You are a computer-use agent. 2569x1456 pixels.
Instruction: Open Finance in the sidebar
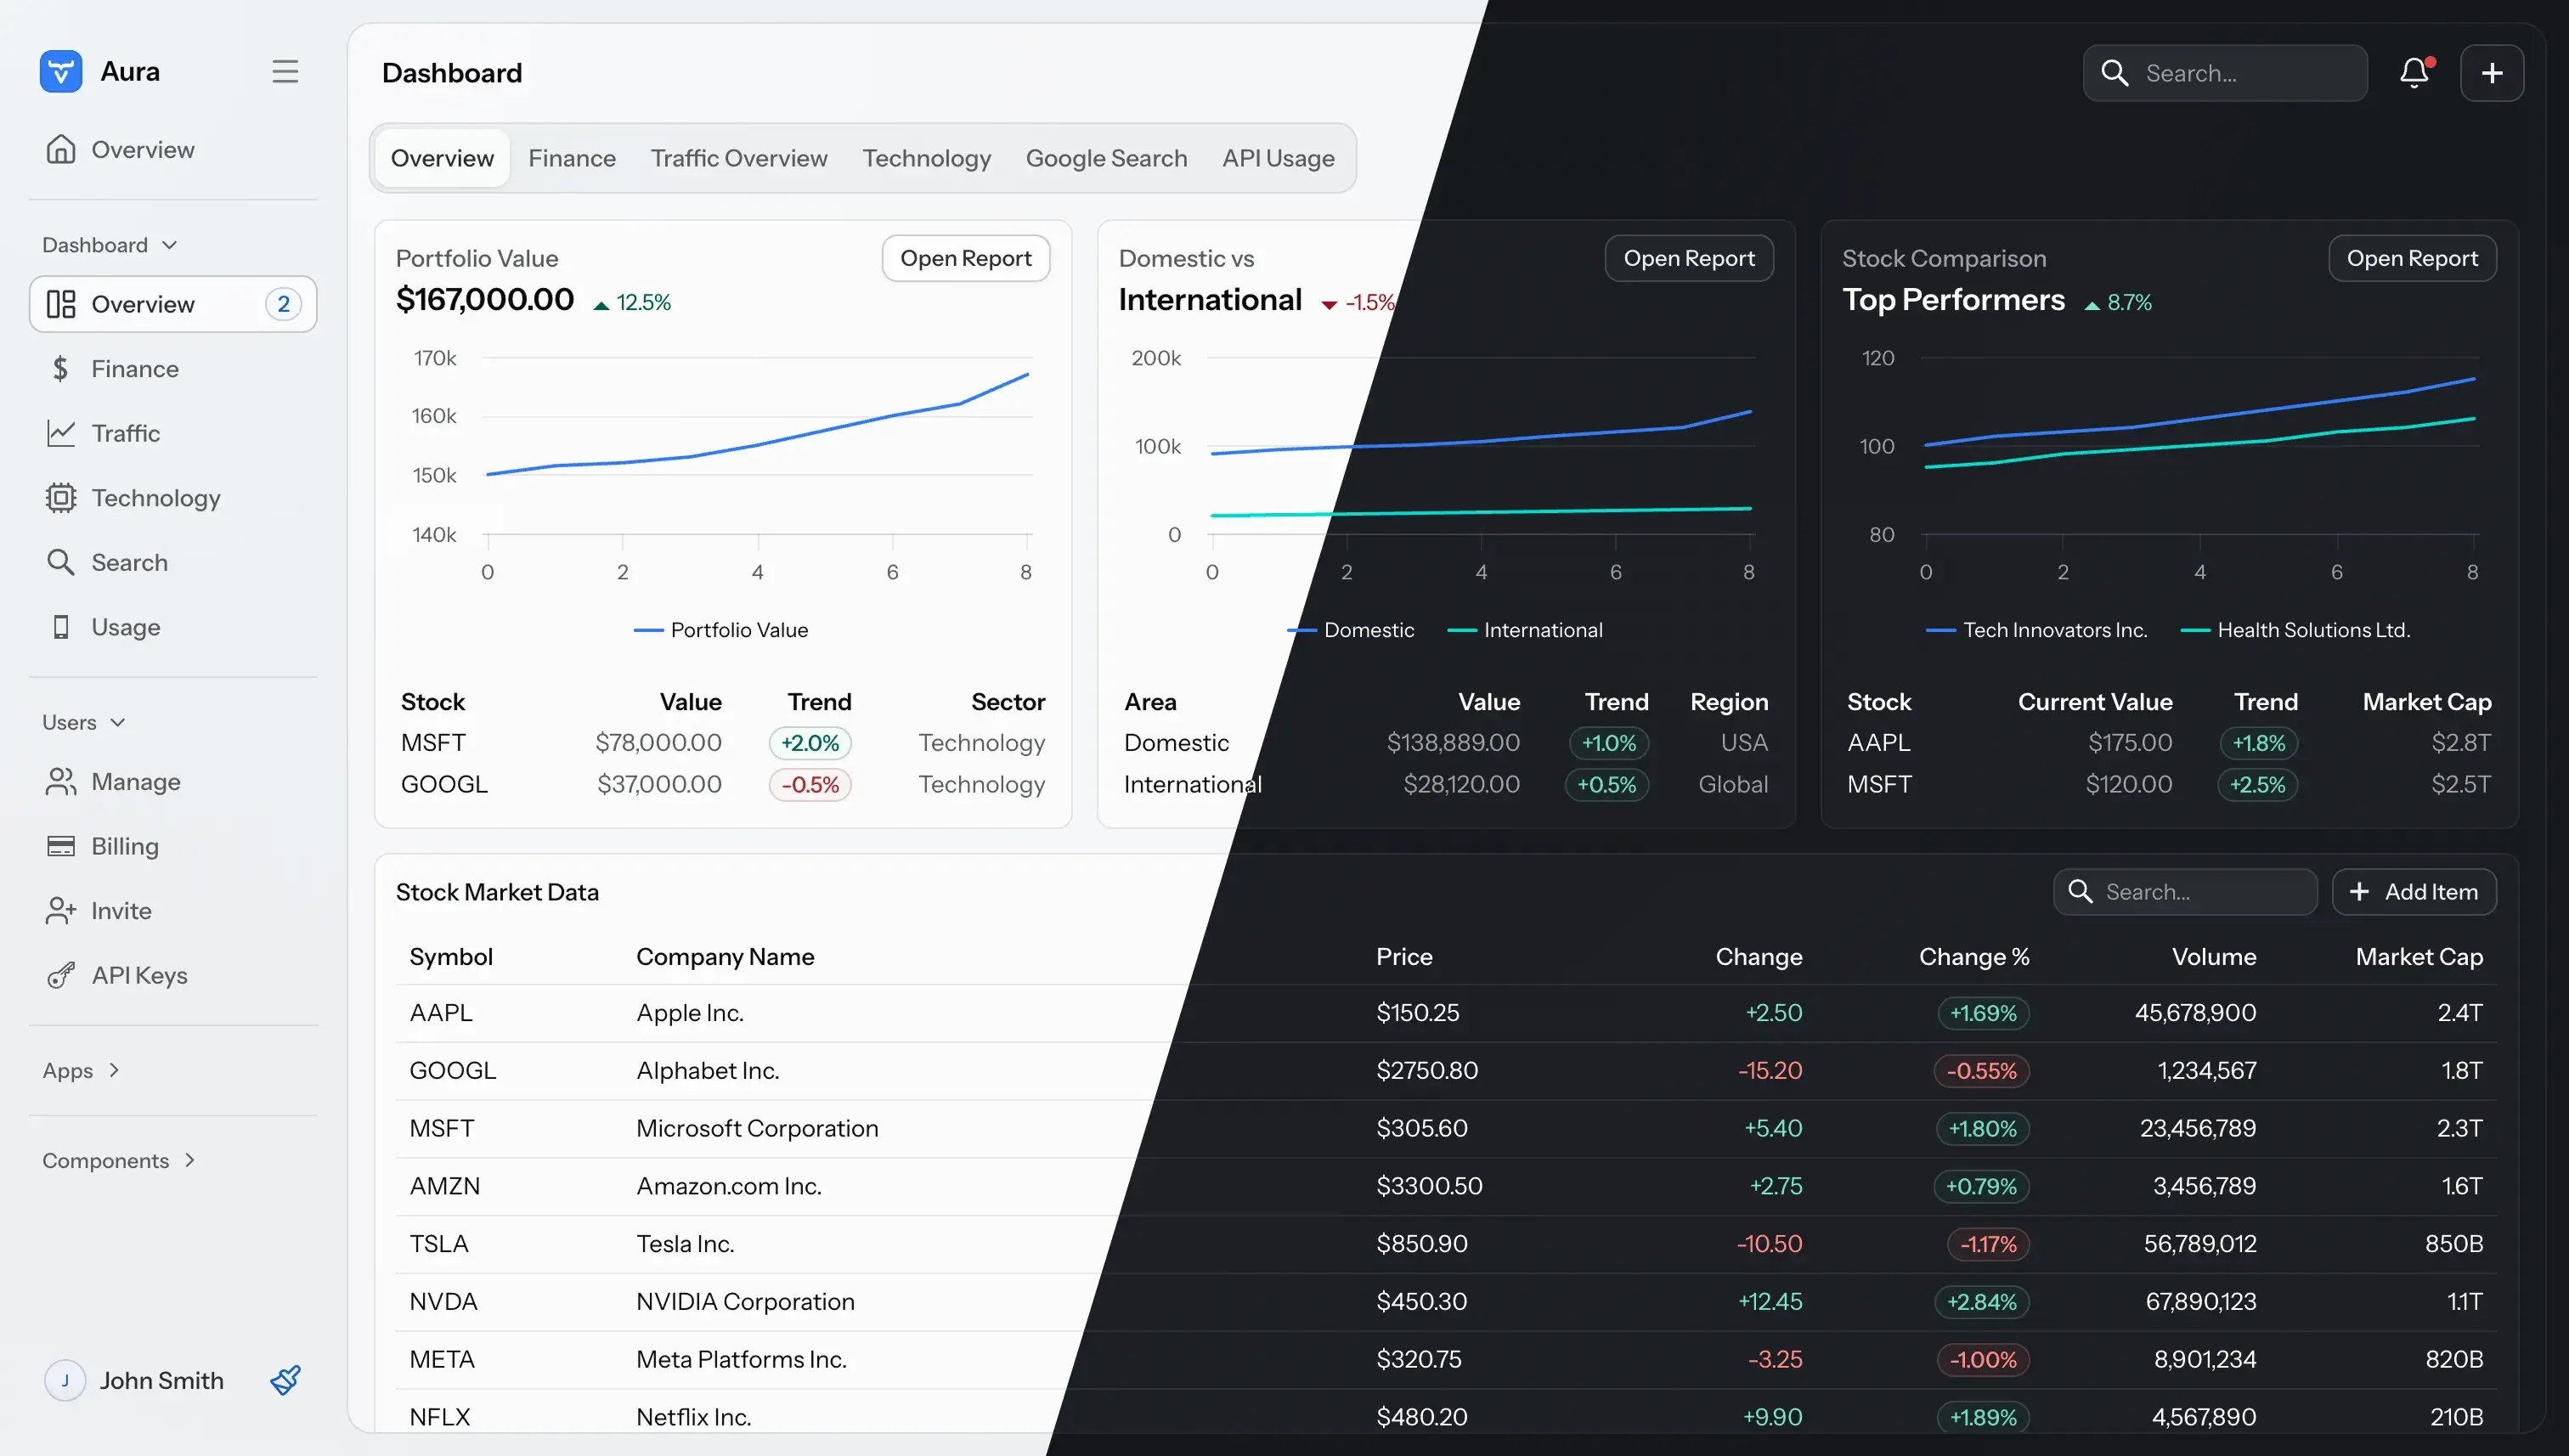pyautogui.click(x=134, y=369)
